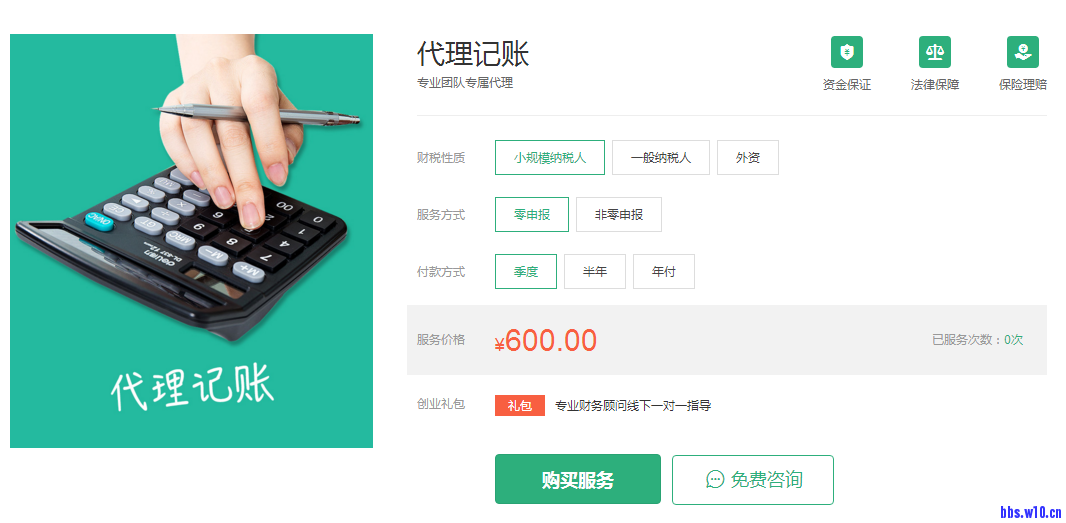Click the 资金保证 shield icon
This screenshot has height=523, width=1066.
846,52
